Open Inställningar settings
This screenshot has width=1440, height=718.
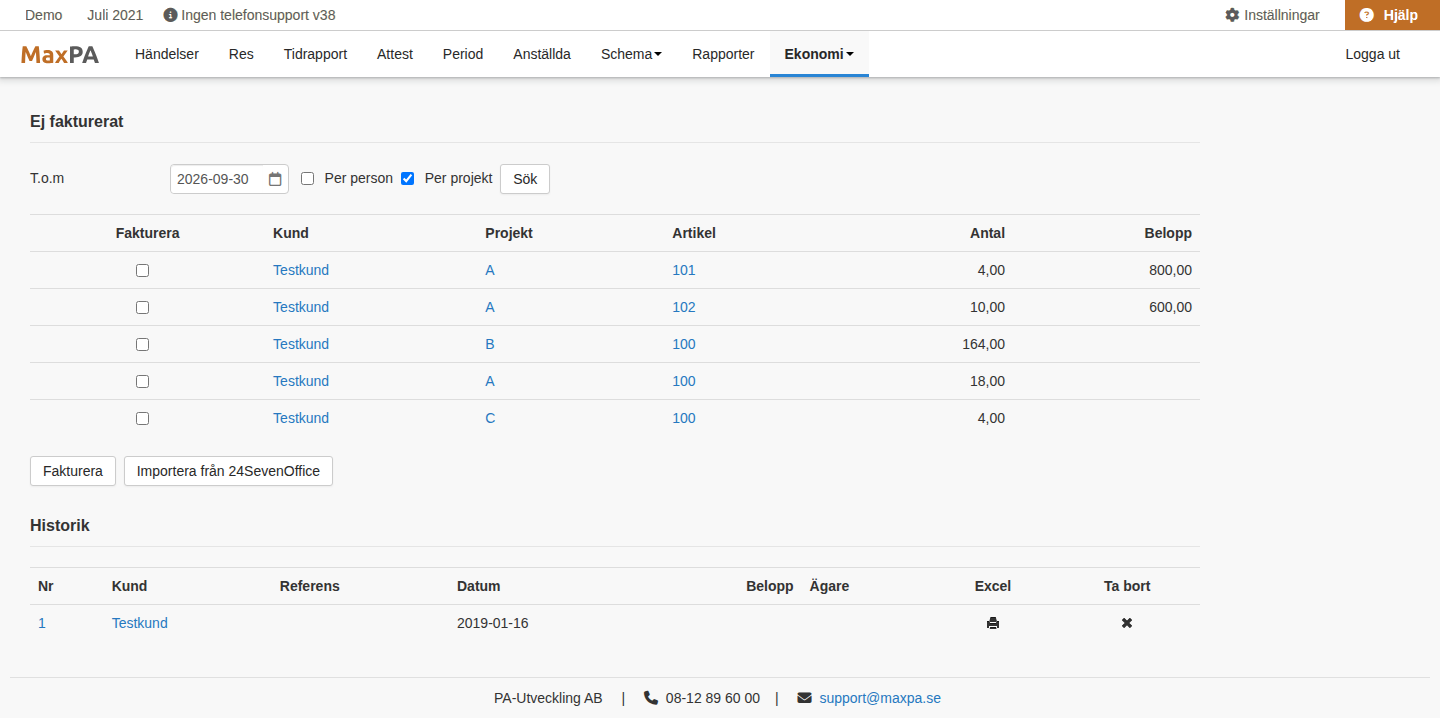1272,15
